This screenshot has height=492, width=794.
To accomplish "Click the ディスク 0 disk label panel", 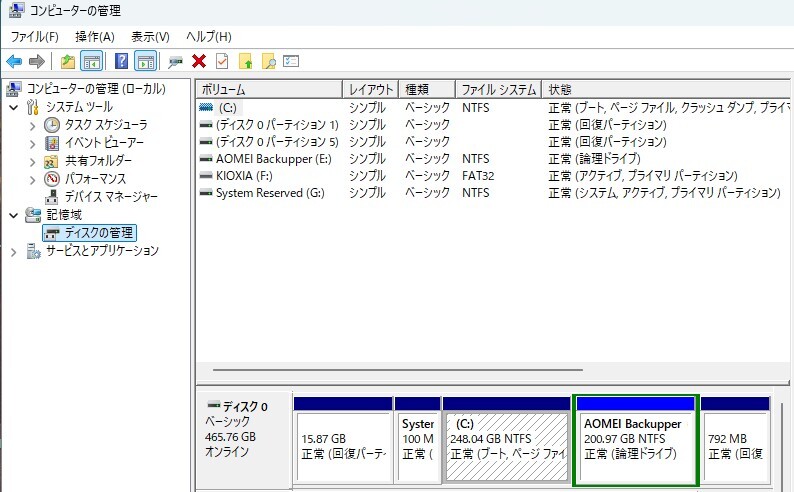I will [x=244, y=437].
